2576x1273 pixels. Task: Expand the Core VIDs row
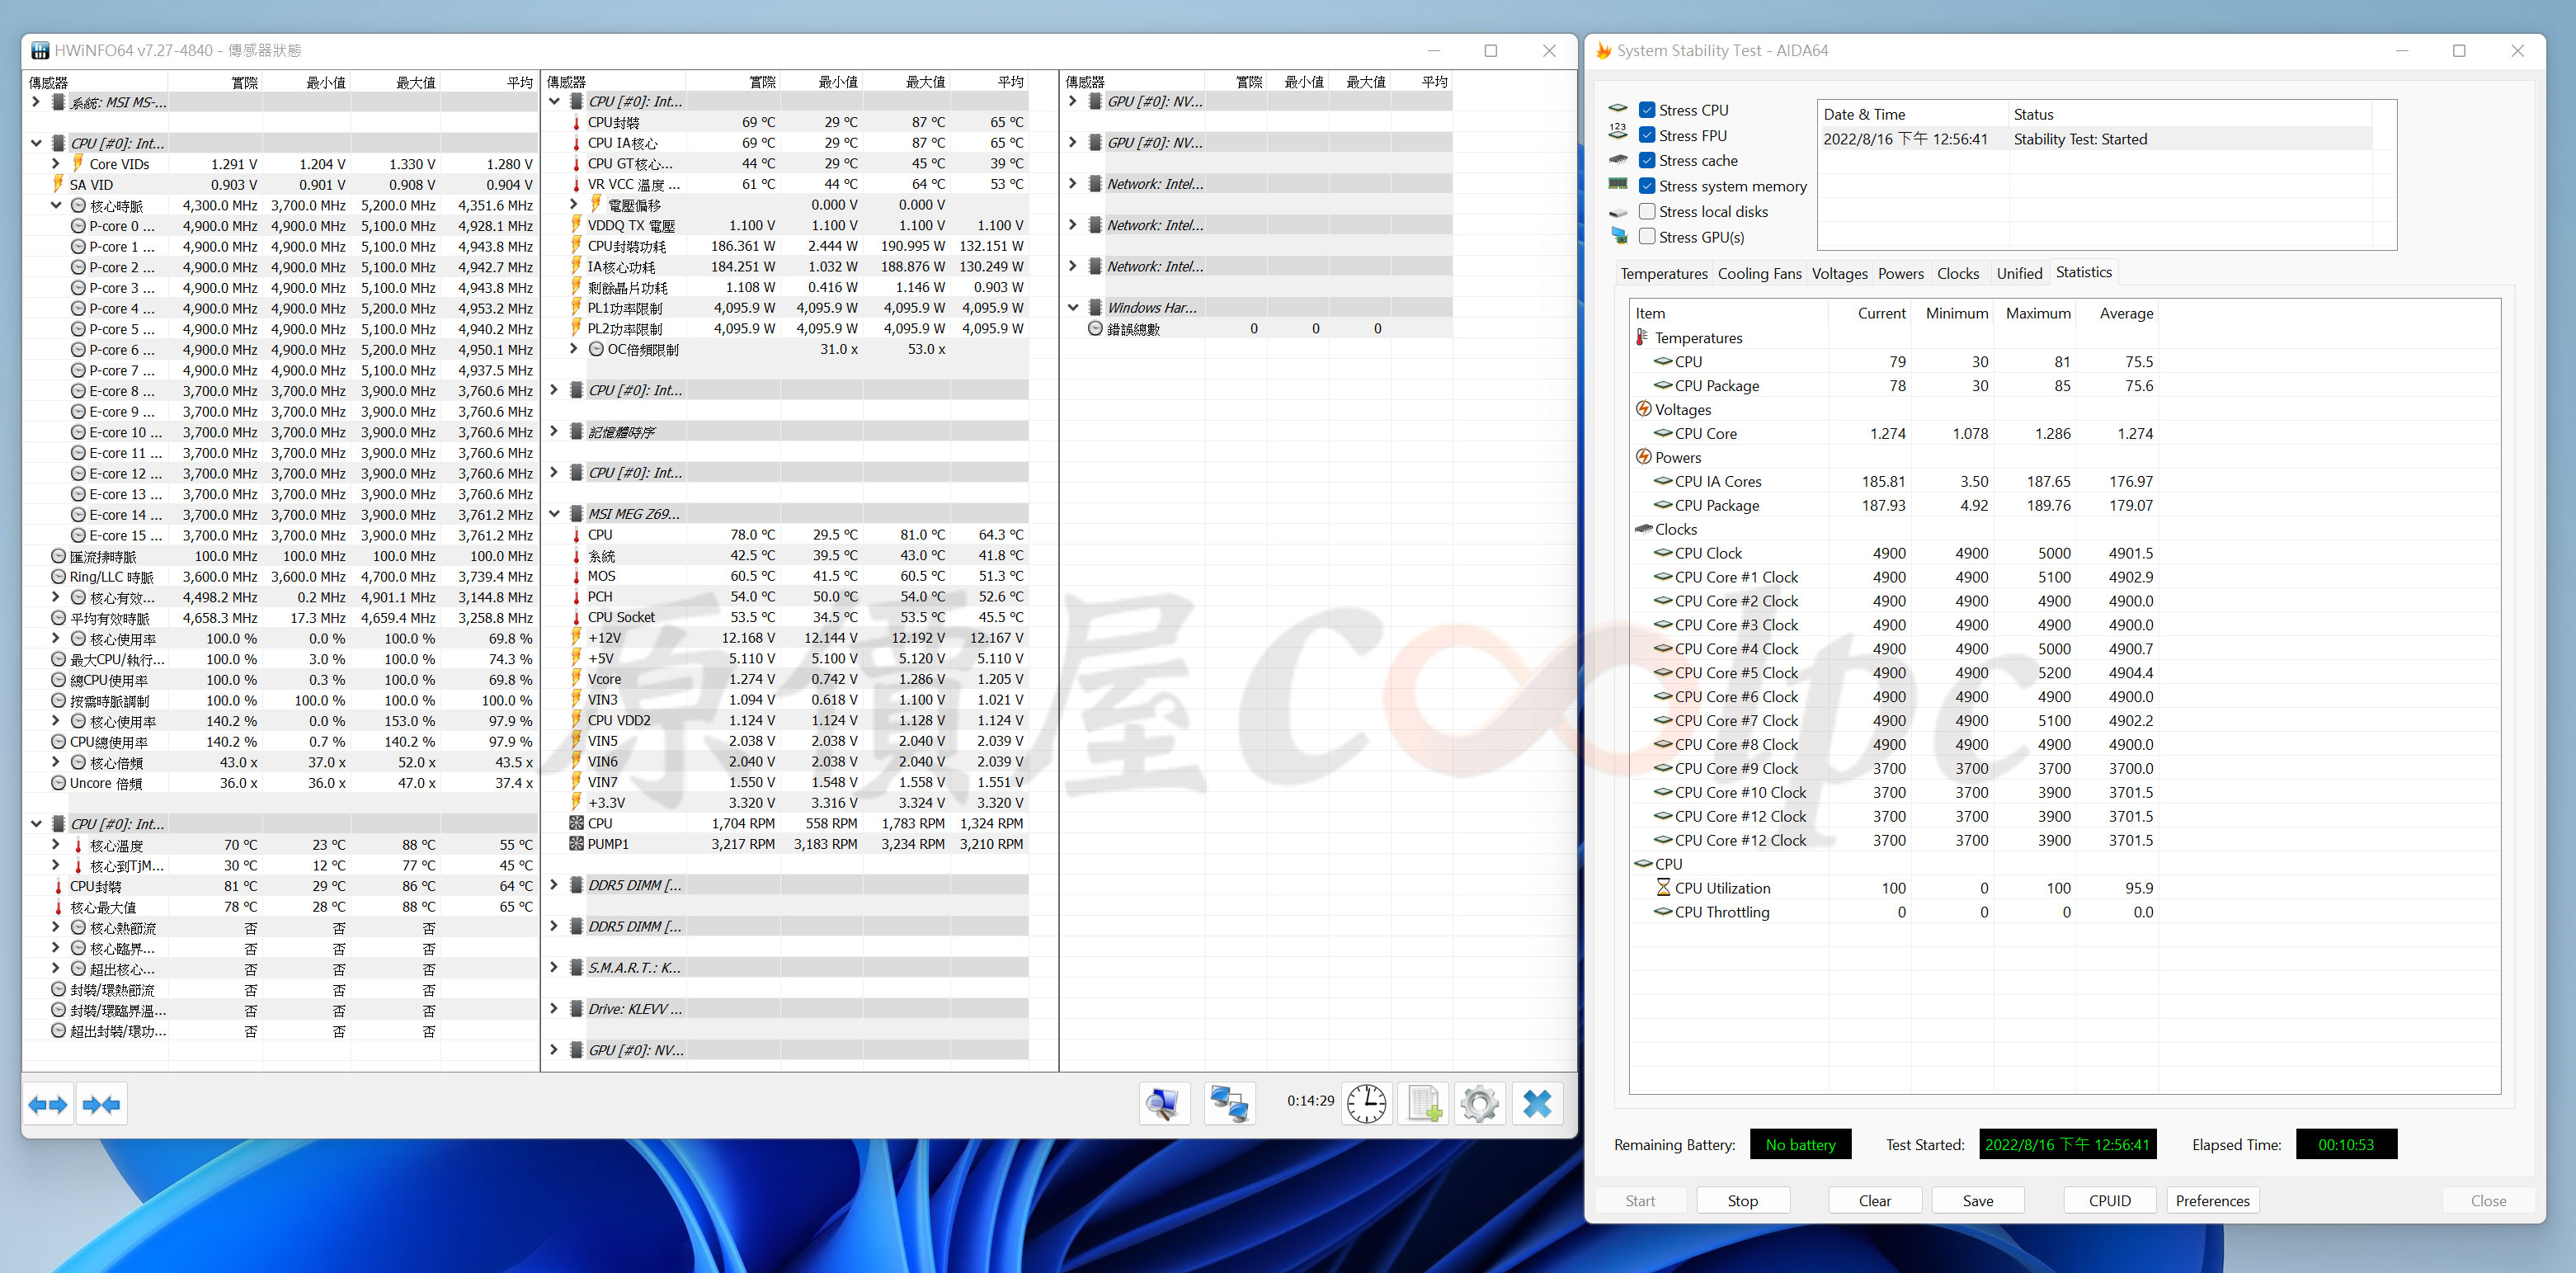point(56,163)
